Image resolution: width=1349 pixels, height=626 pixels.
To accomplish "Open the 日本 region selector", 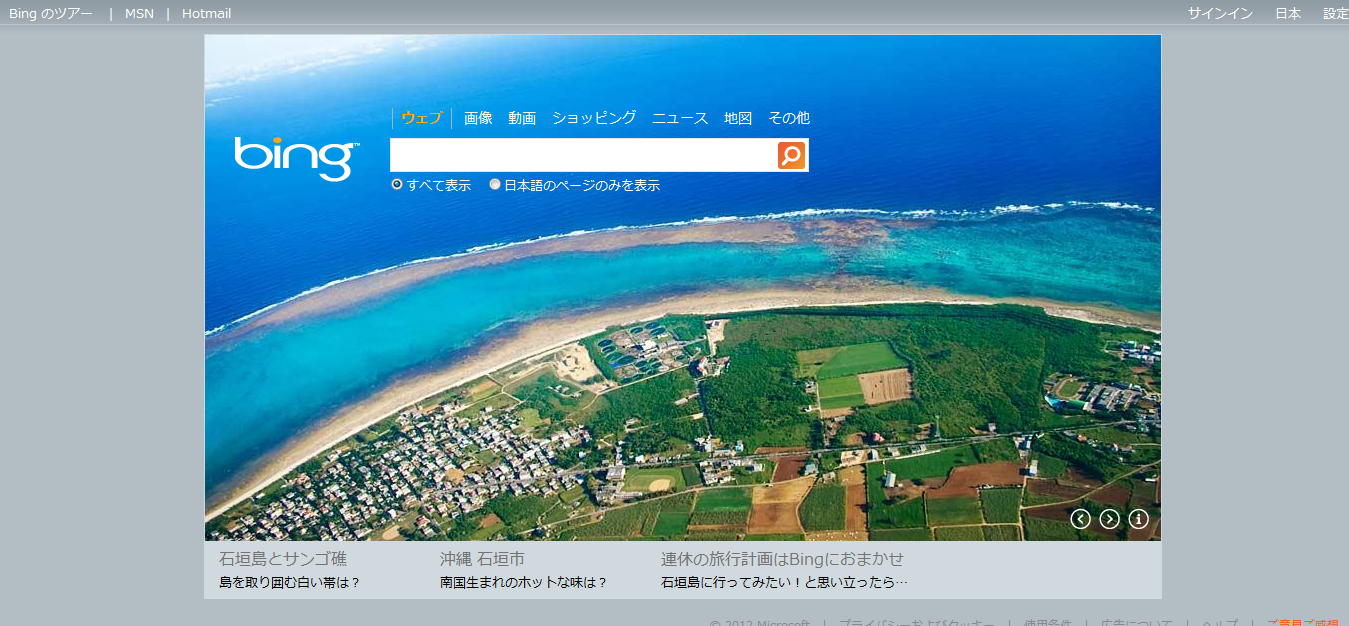I will point(1288,14).
